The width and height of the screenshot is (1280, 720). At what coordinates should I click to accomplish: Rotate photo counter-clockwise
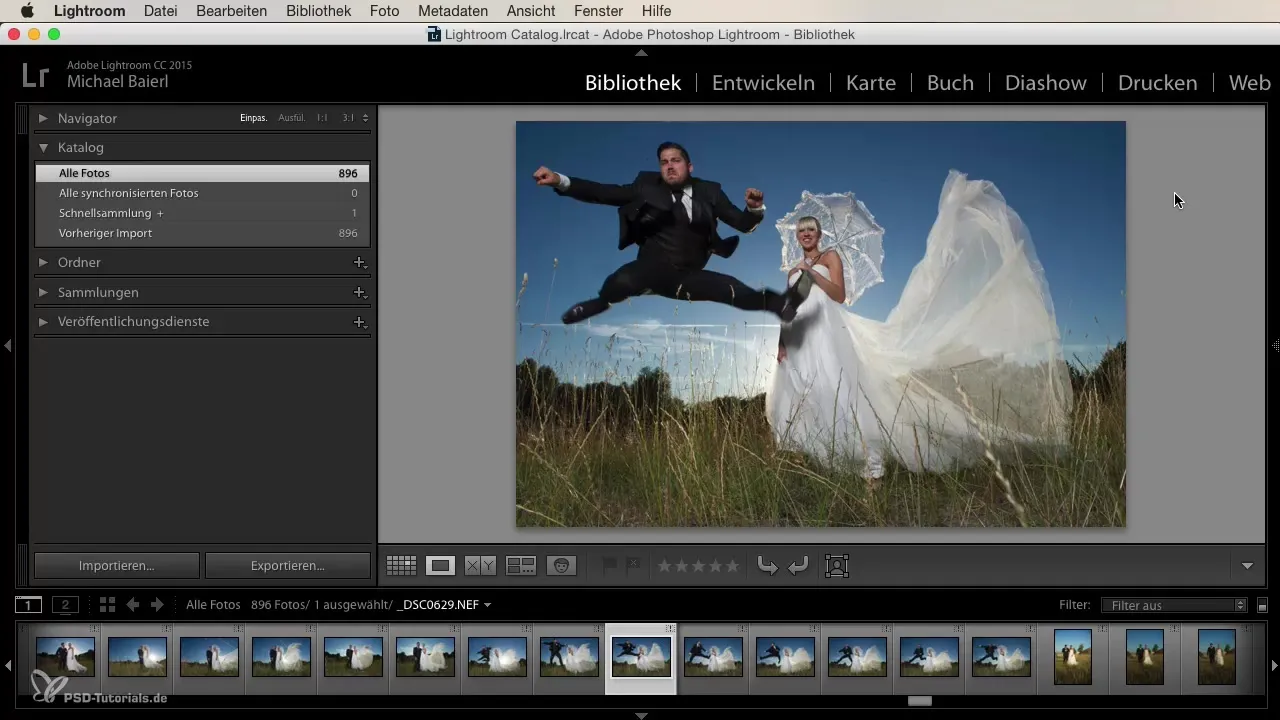coord(767,566)
